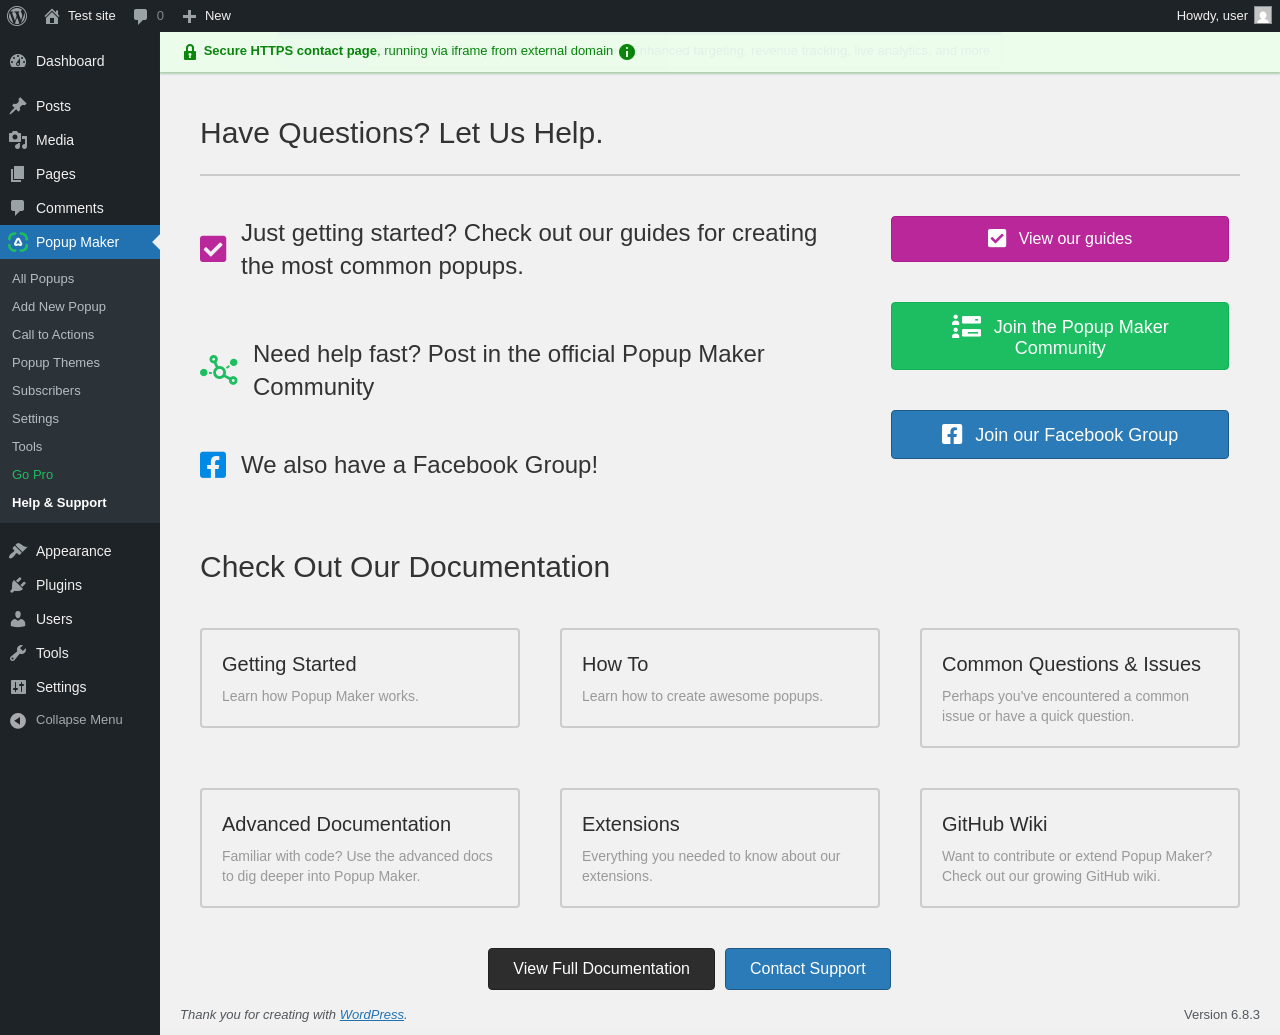Click the Settings sliders icon

click(18, 687)
